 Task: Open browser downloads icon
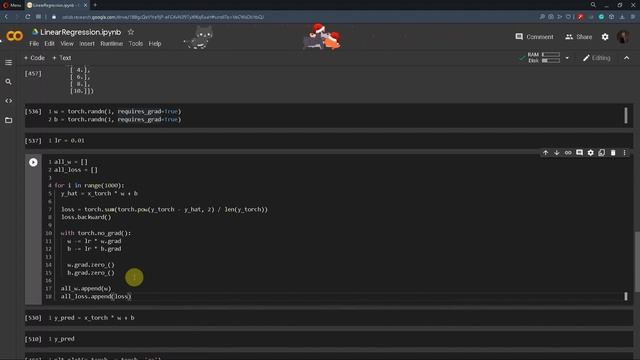coord(622,17)
